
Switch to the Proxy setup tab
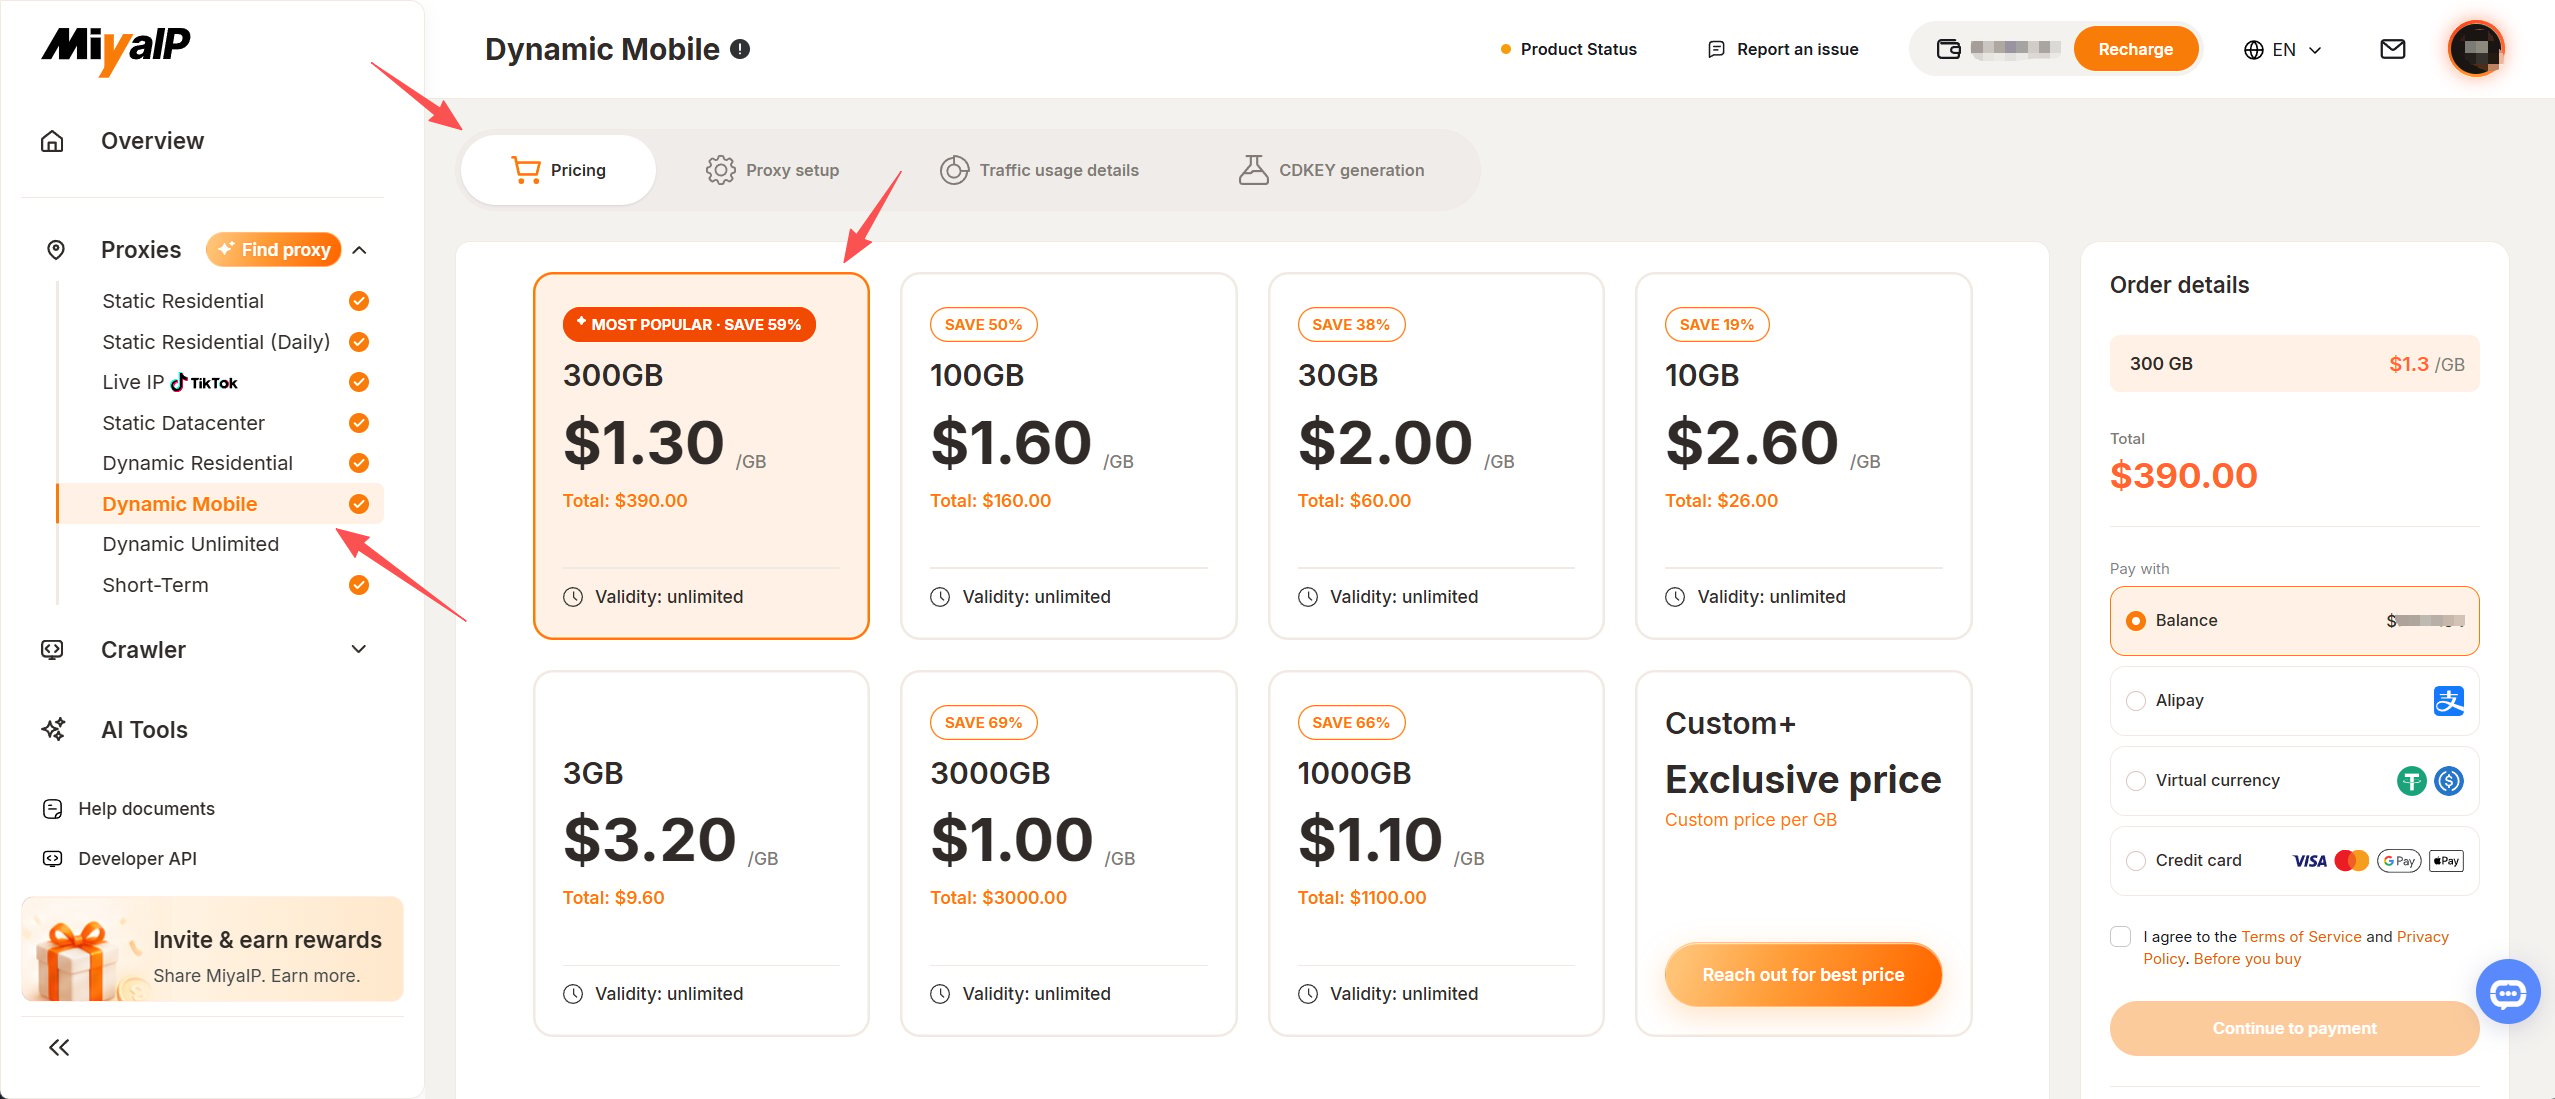pos(772,170)
